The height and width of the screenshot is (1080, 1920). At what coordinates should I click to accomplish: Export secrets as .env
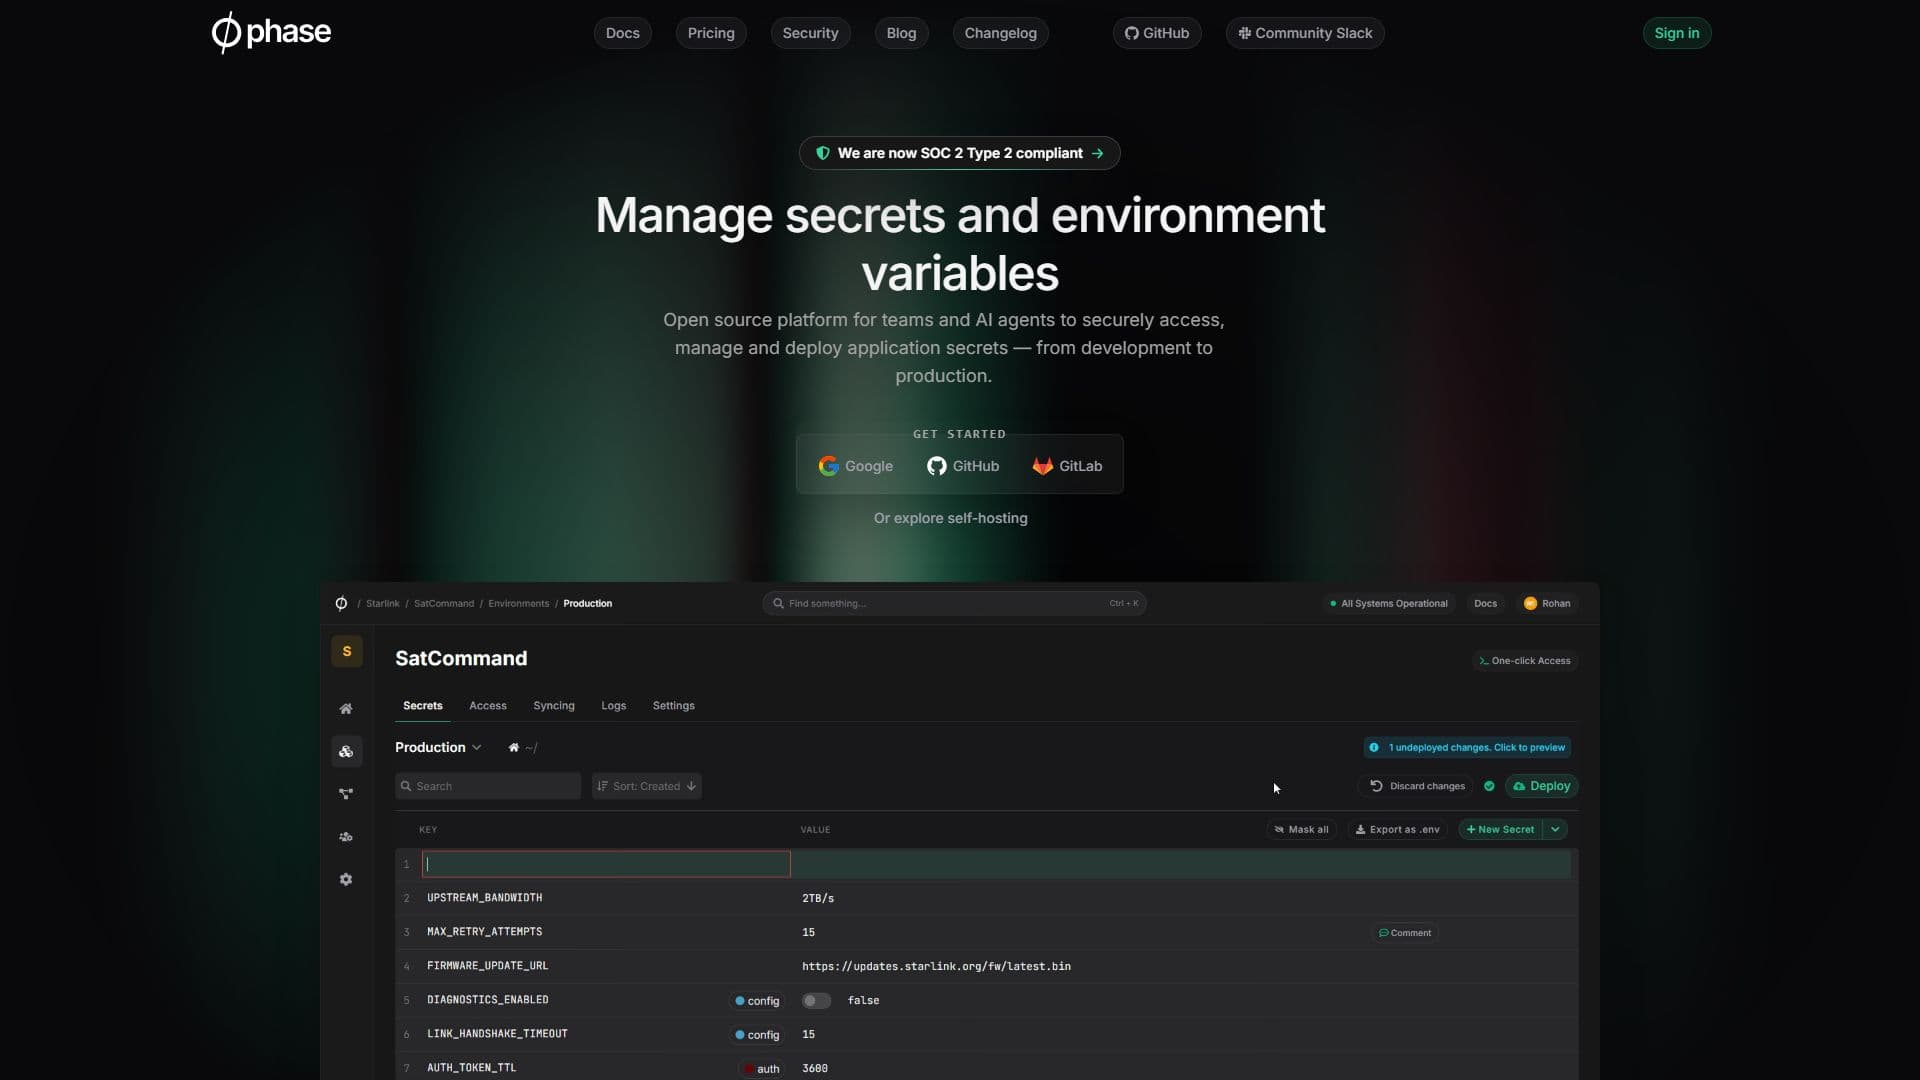[x=1397, y=829]
